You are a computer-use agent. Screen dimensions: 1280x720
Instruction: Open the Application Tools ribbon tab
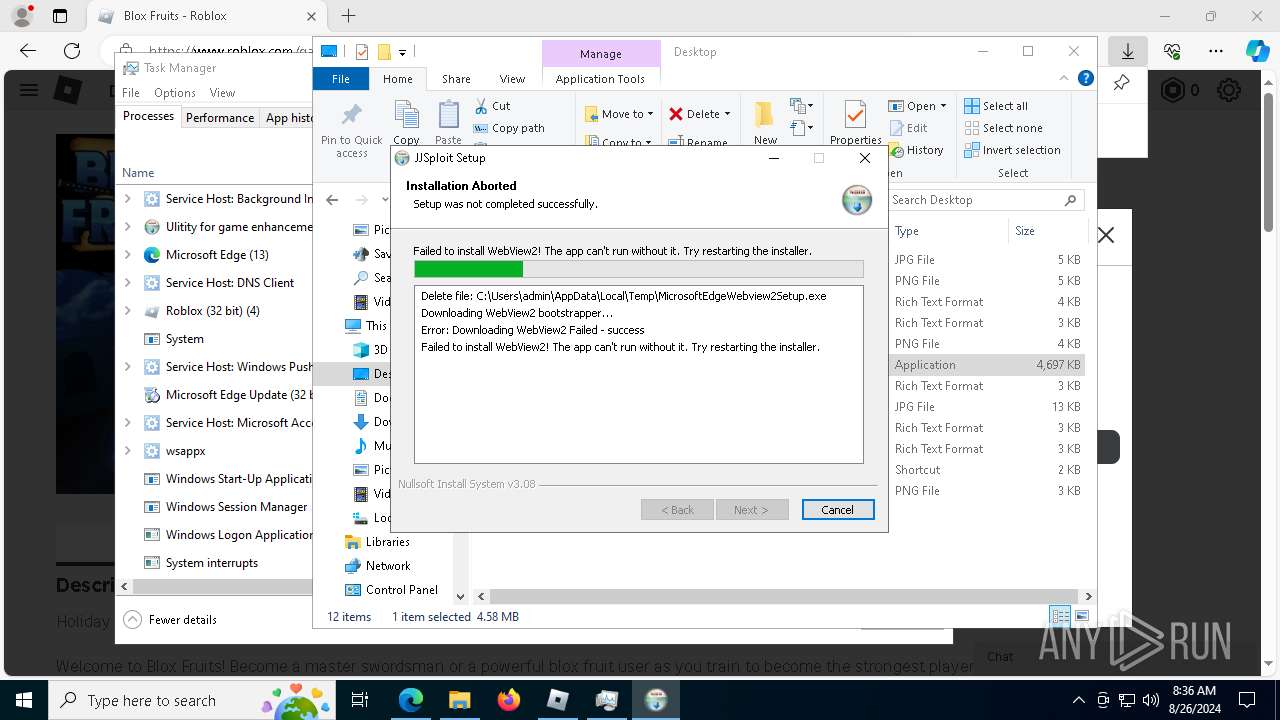point(600,79)
